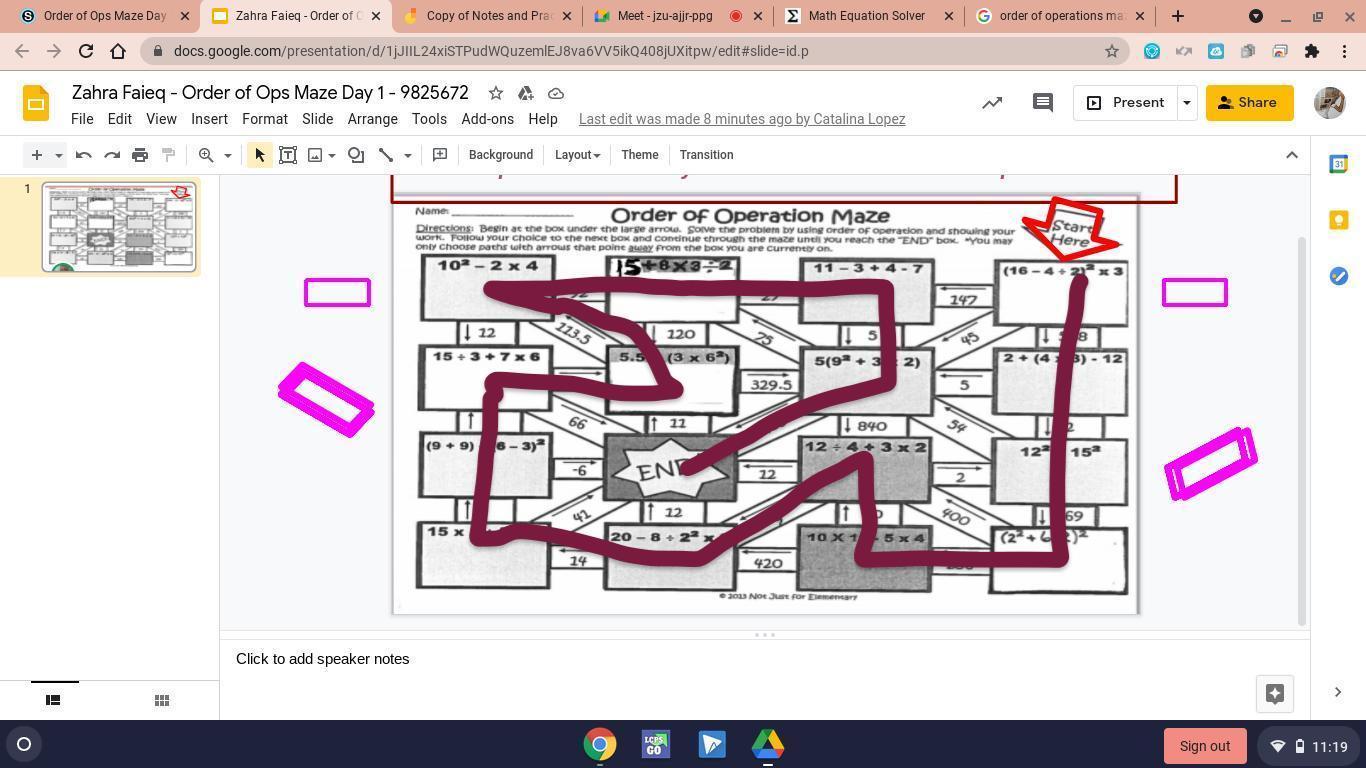Image resolution: width=1366 pixels, height=768 pixels.
Task: Open the Google Slides home logo
Action: [36, 103]
